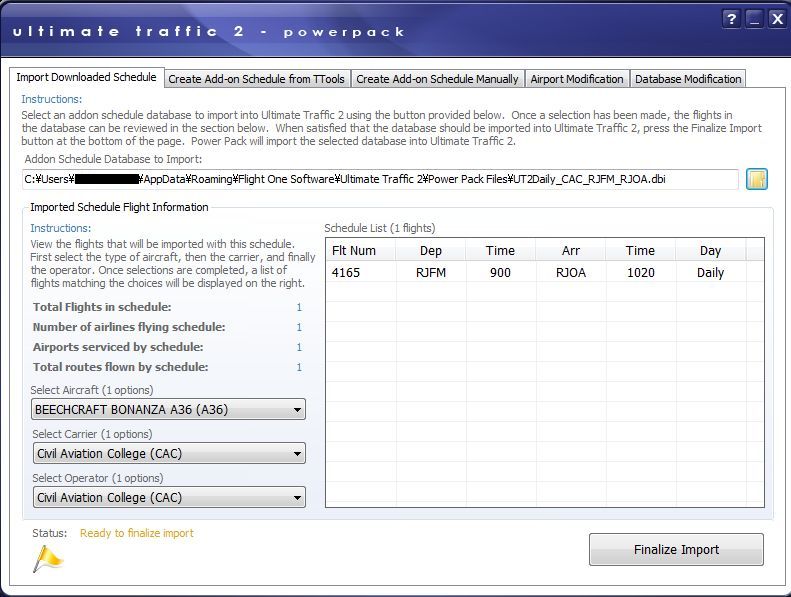Click 'Total Flights in schedule:' label
The width and height of the screenshot is (791, 597).
click(x=102, y=307)
